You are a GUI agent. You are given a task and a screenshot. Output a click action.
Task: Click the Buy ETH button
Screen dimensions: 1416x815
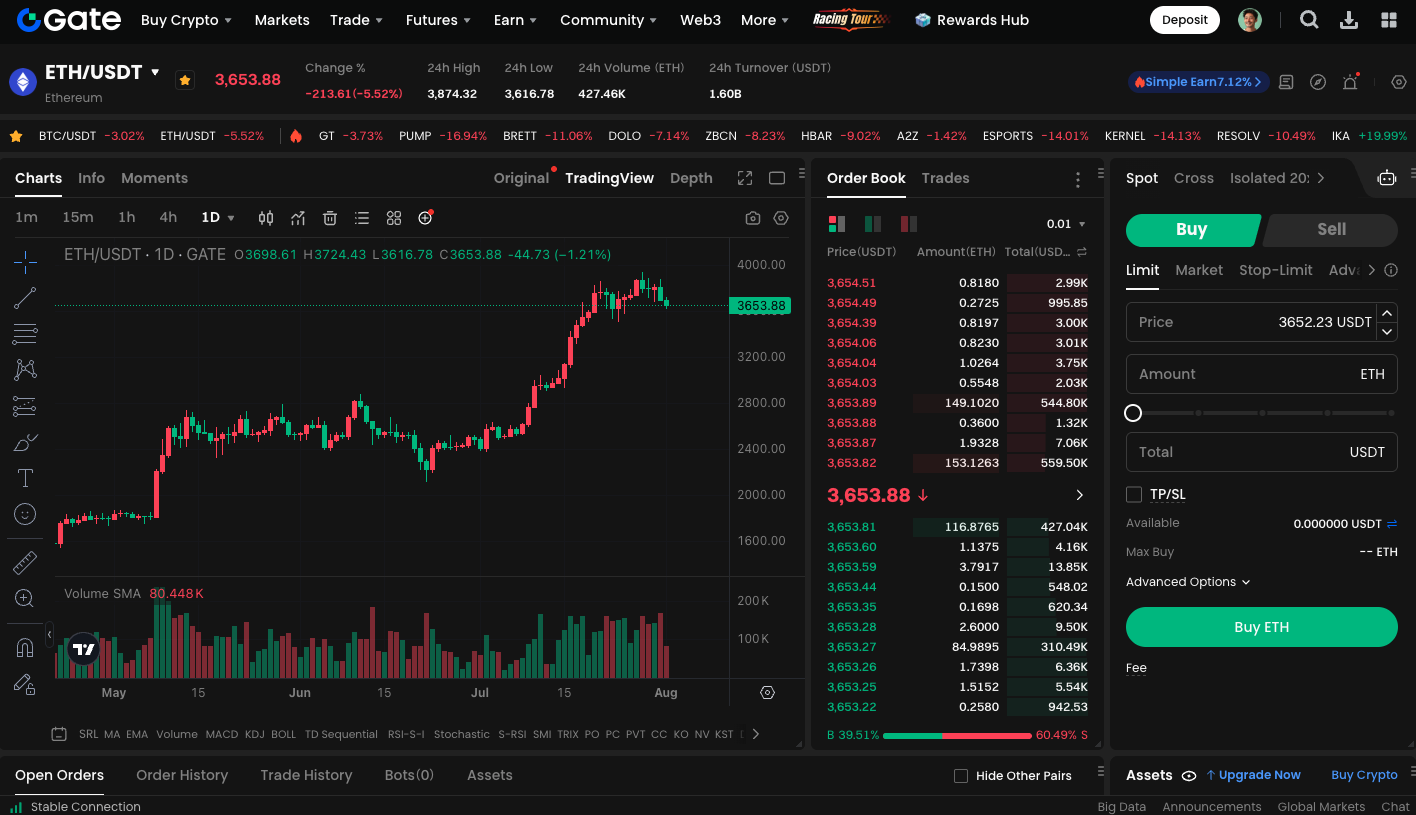tap(1261, 627)
